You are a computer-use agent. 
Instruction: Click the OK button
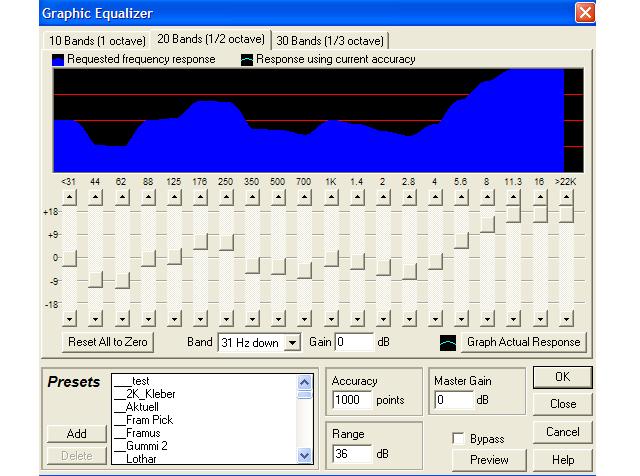click(x=562, y=377)
